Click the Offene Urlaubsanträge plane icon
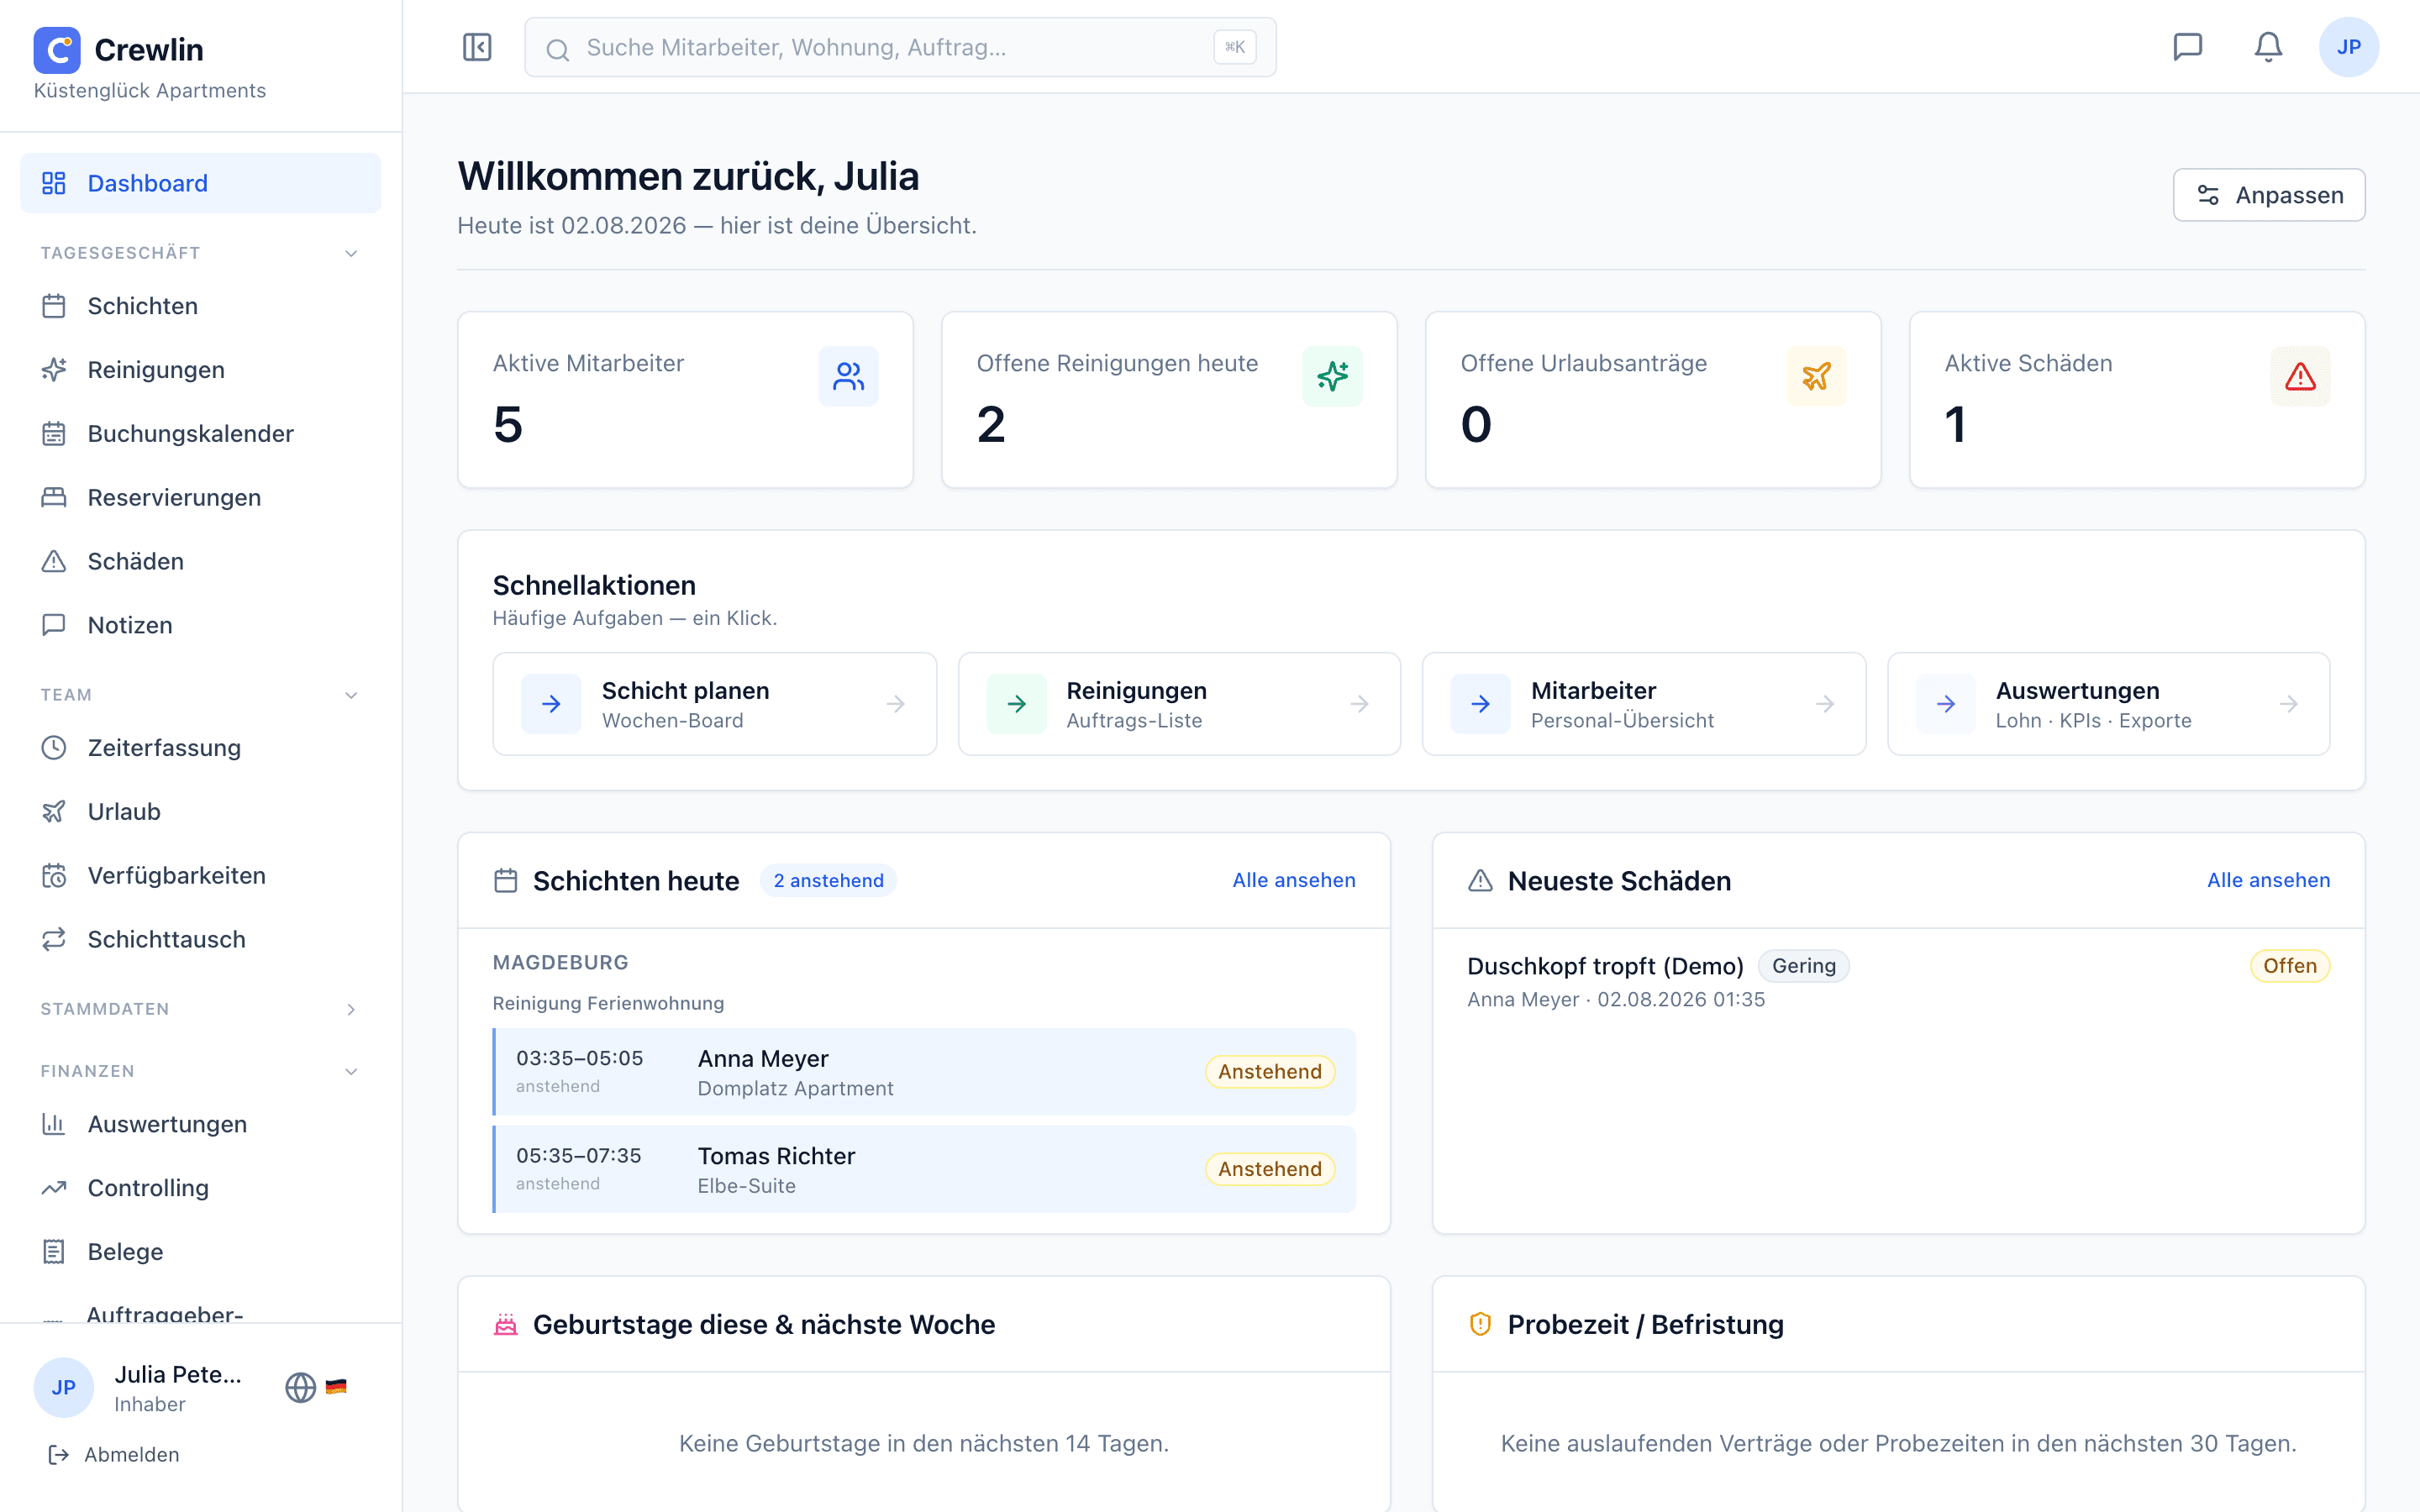The width and height of the screenshot is (2420, 1512). pyautogui.click(x=1816, y=376)
